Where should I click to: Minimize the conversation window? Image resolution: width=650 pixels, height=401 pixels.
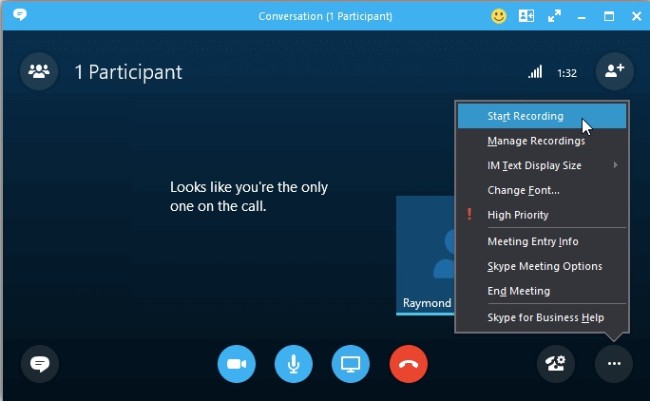tap(582, 17)
